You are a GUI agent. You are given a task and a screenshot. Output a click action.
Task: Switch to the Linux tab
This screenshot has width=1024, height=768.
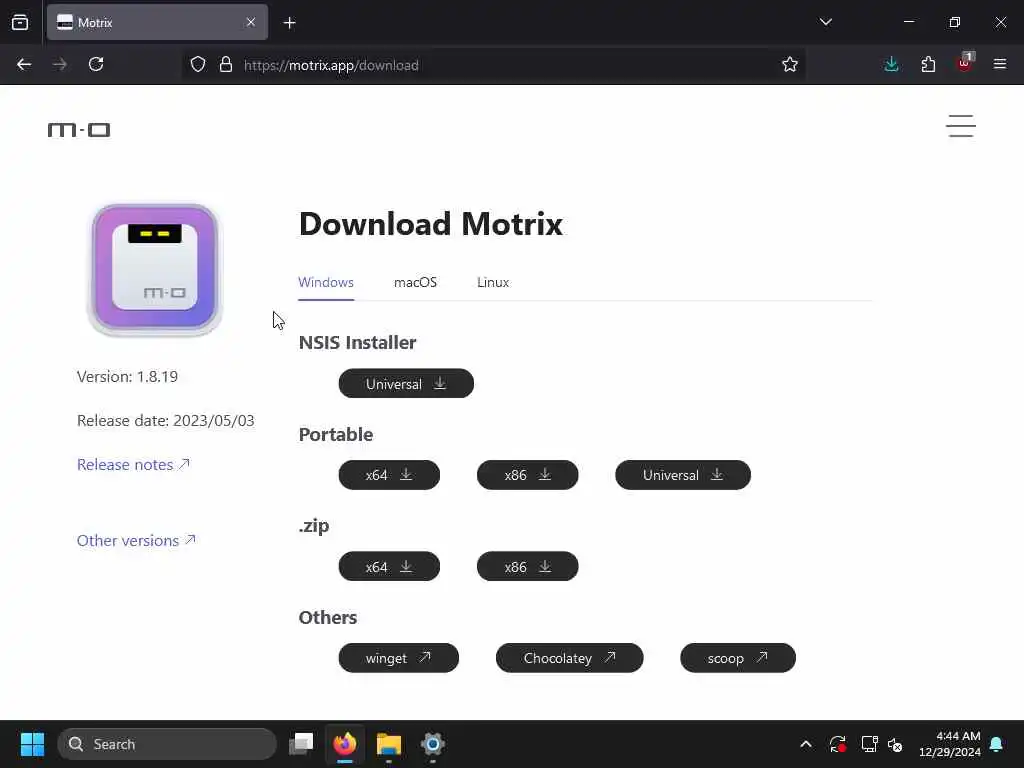[493, 282]
